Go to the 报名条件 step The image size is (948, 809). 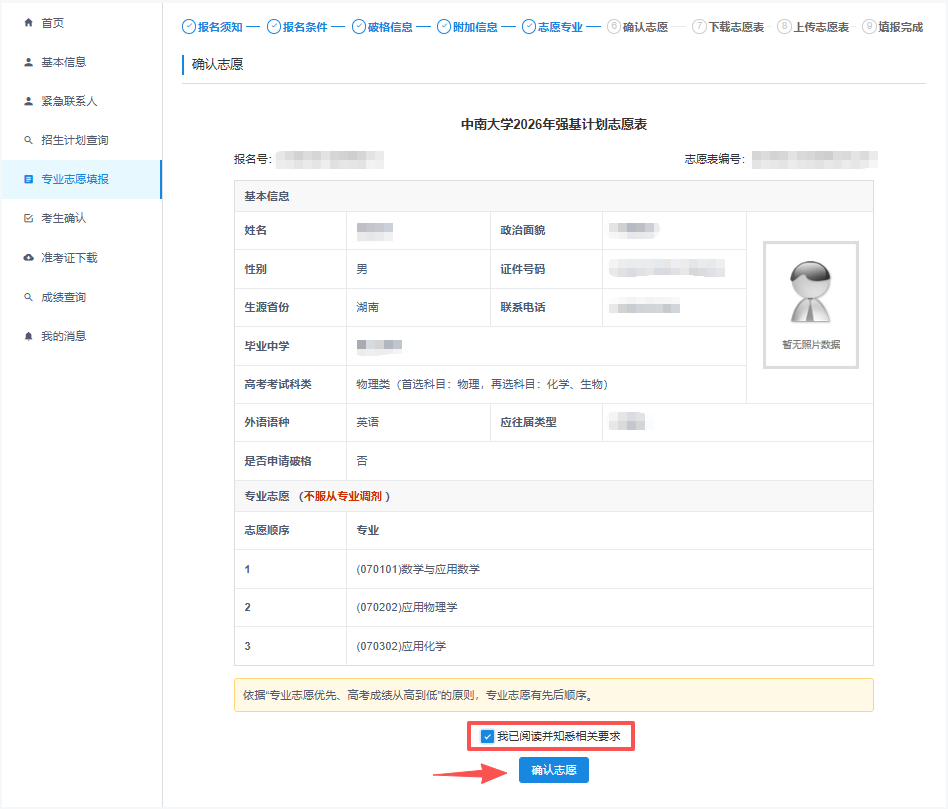(x=297, y=27)
